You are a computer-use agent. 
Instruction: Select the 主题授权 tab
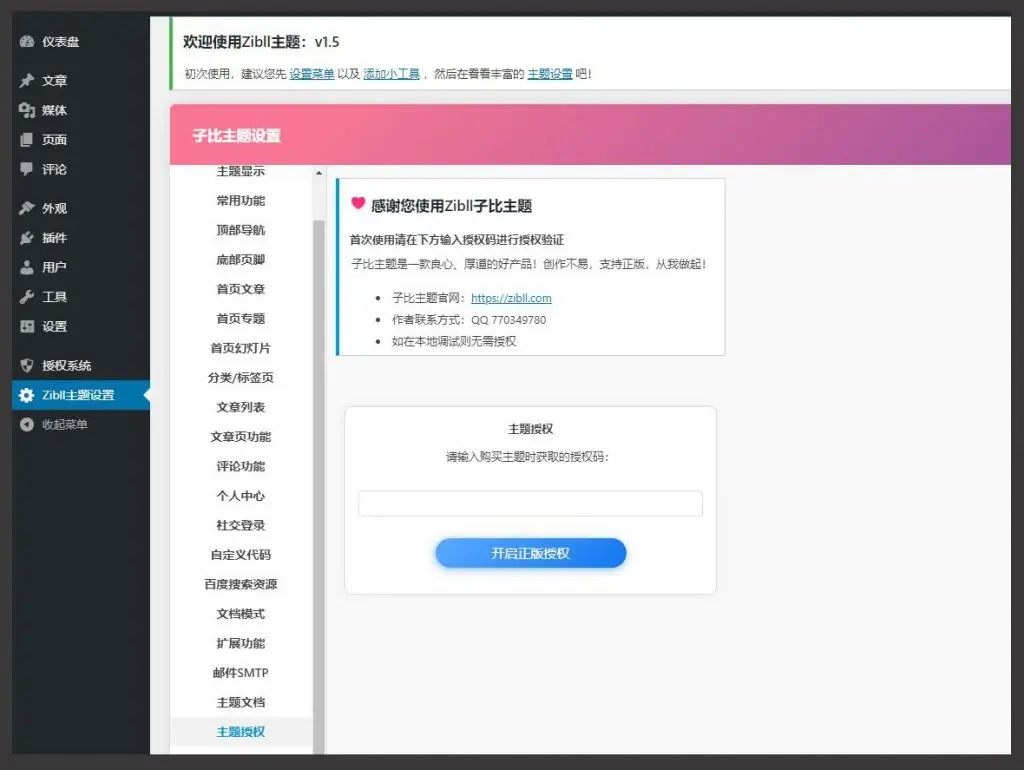[241, 731]
